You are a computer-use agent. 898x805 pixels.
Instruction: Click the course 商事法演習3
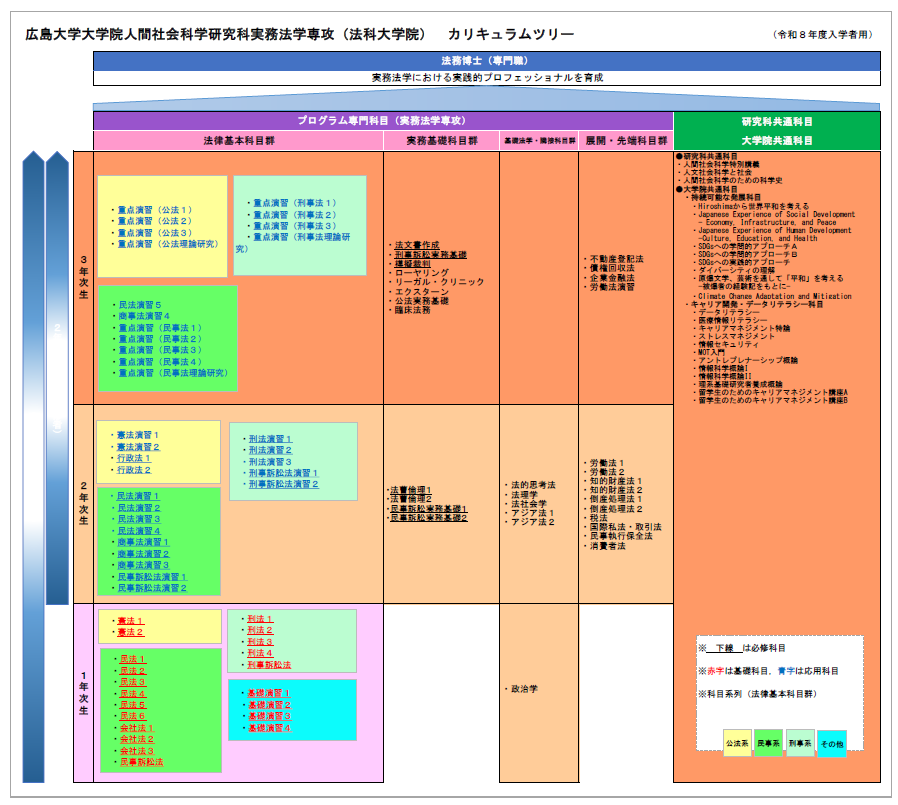pyautogui.click(x=143, y=565)
